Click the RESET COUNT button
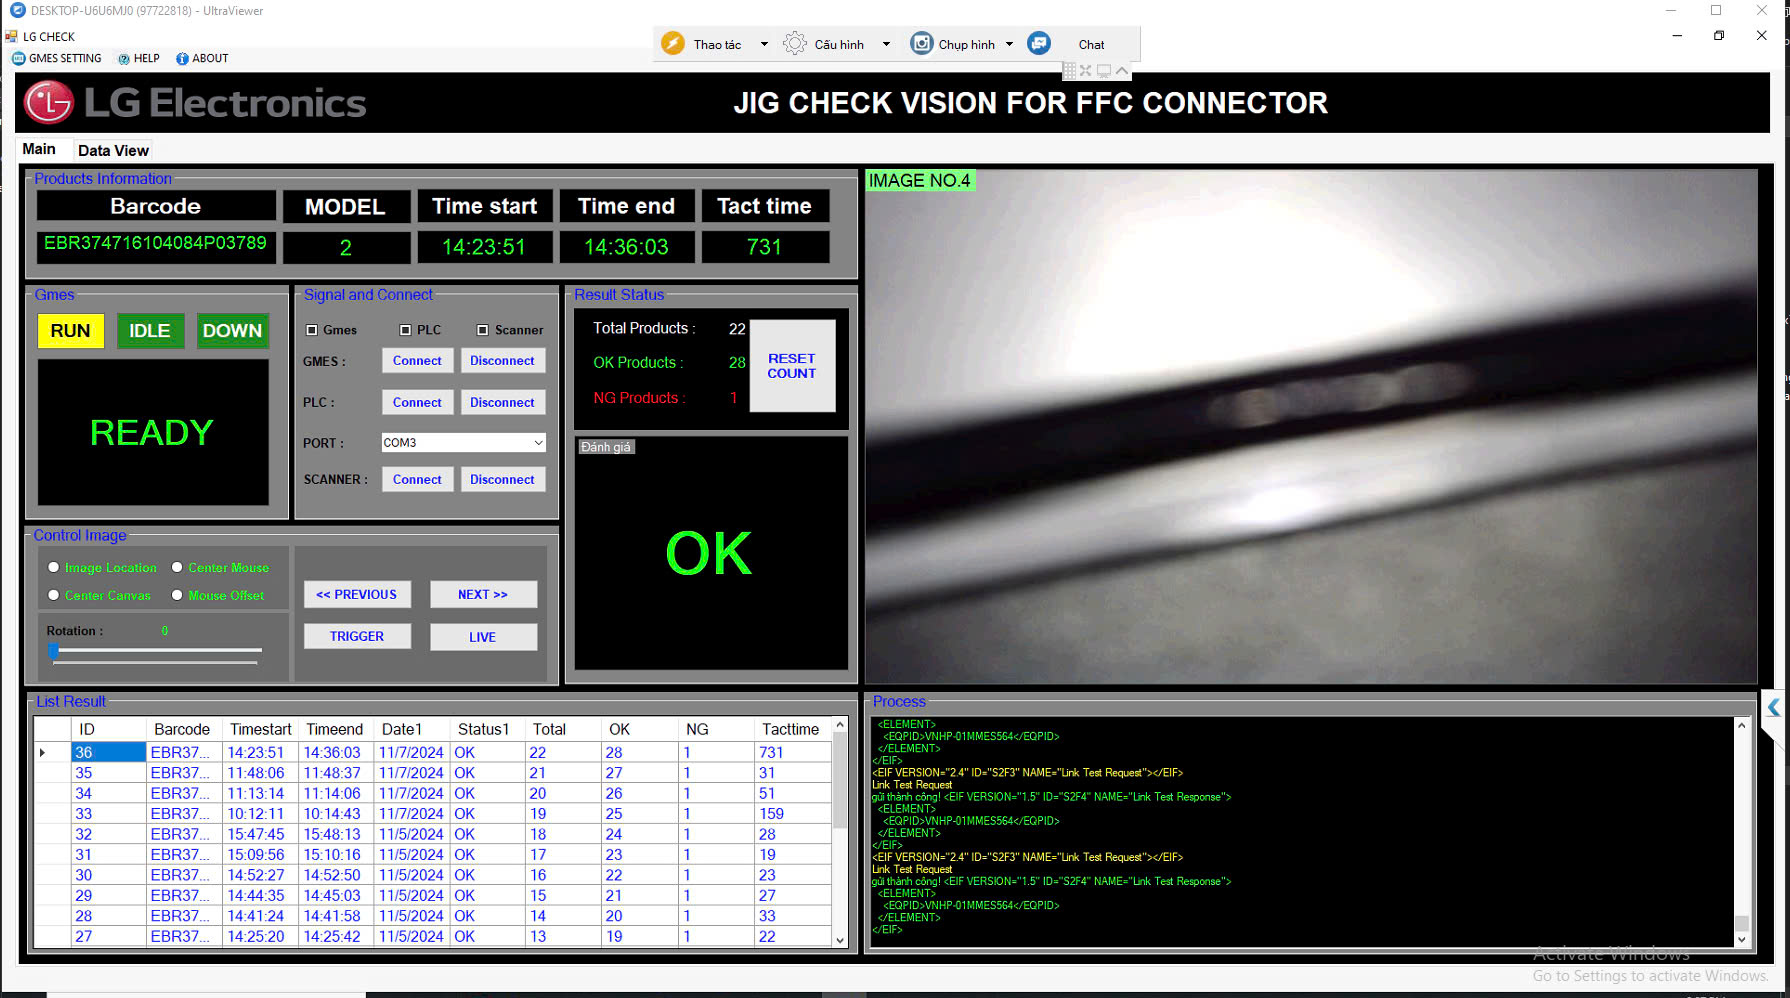1790x998 pixels. pos(792,365)
